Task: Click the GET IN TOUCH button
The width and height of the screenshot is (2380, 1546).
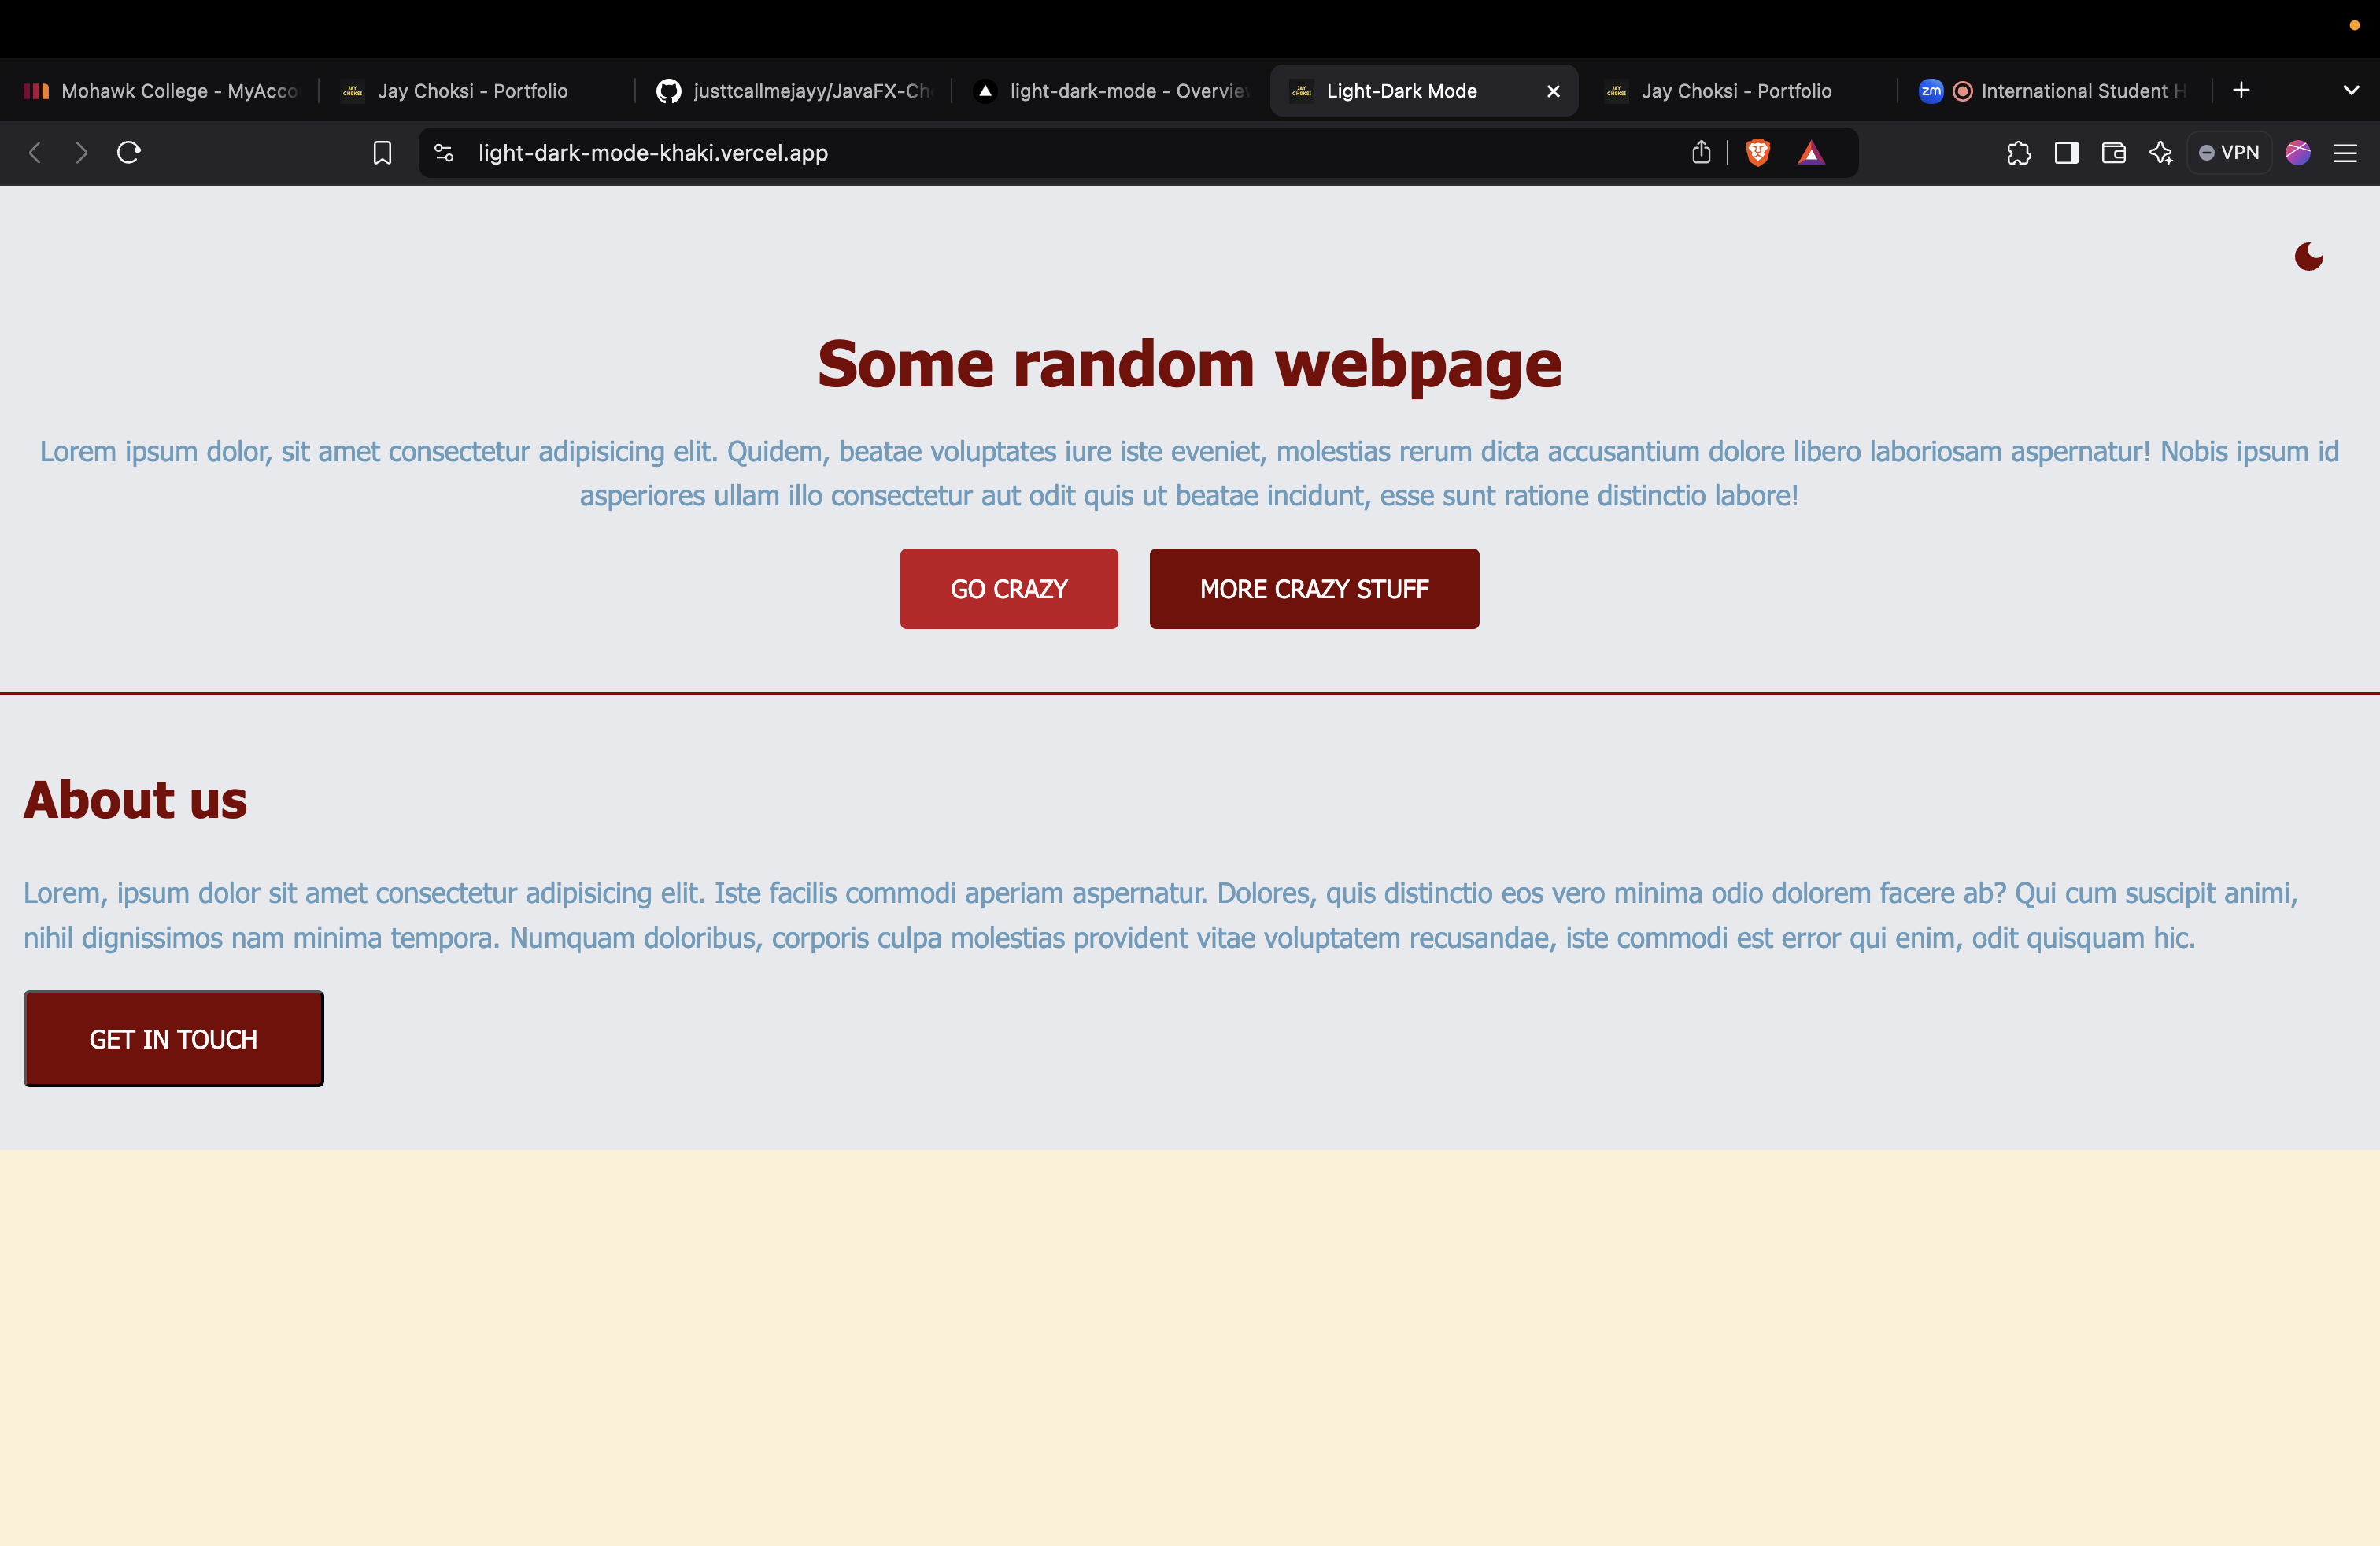Action: pos(172,1039)
